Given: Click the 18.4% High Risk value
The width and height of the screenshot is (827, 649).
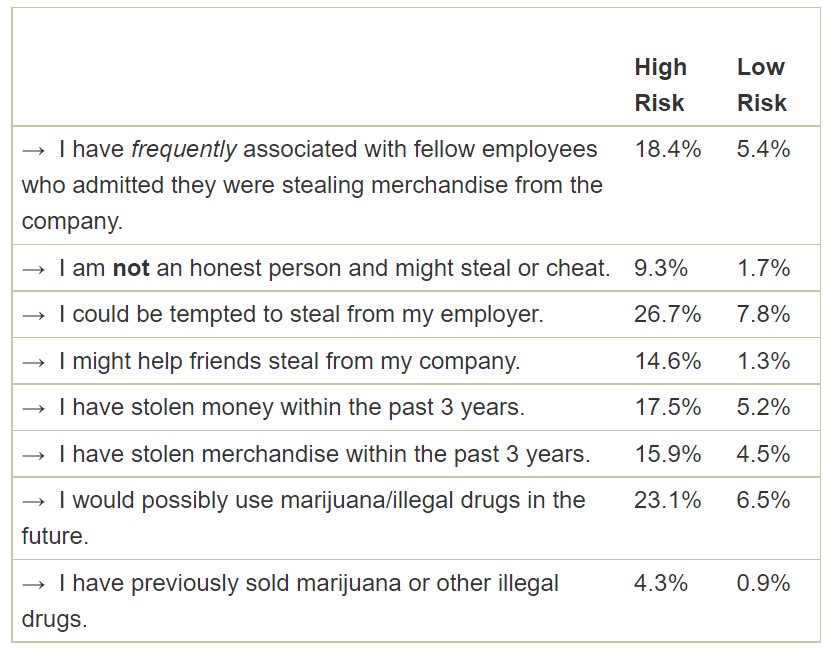Looking at the screenshot, I should point(668,149).
